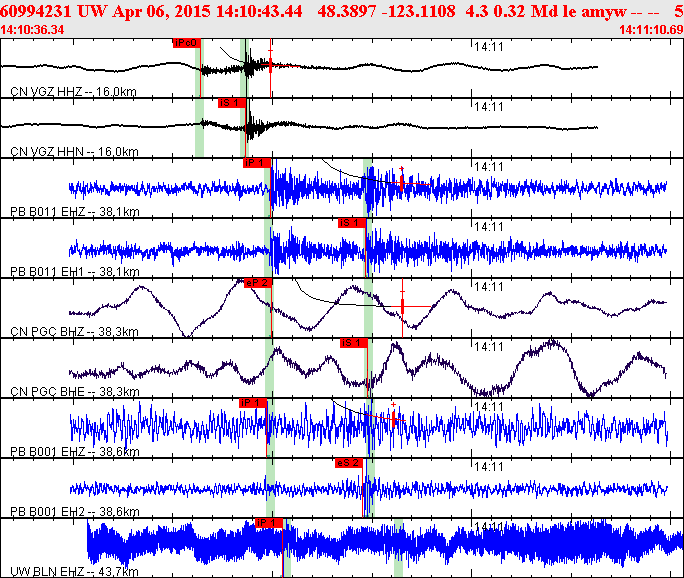This screenshot has height=578, width=684.
Task: Click the PB B011 EHZ 38.1km channel label
Action: click(75, 212)
